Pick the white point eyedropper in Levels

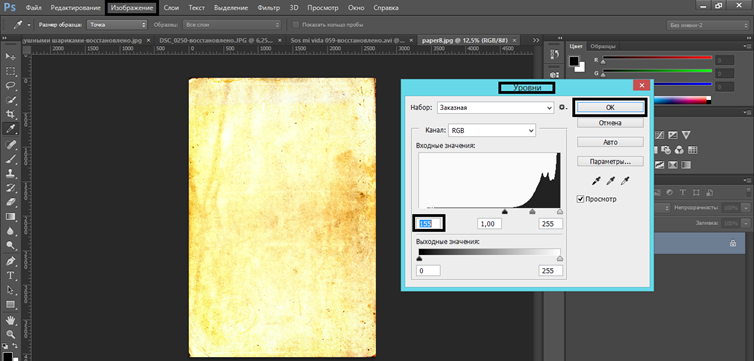tap(625, 181)
